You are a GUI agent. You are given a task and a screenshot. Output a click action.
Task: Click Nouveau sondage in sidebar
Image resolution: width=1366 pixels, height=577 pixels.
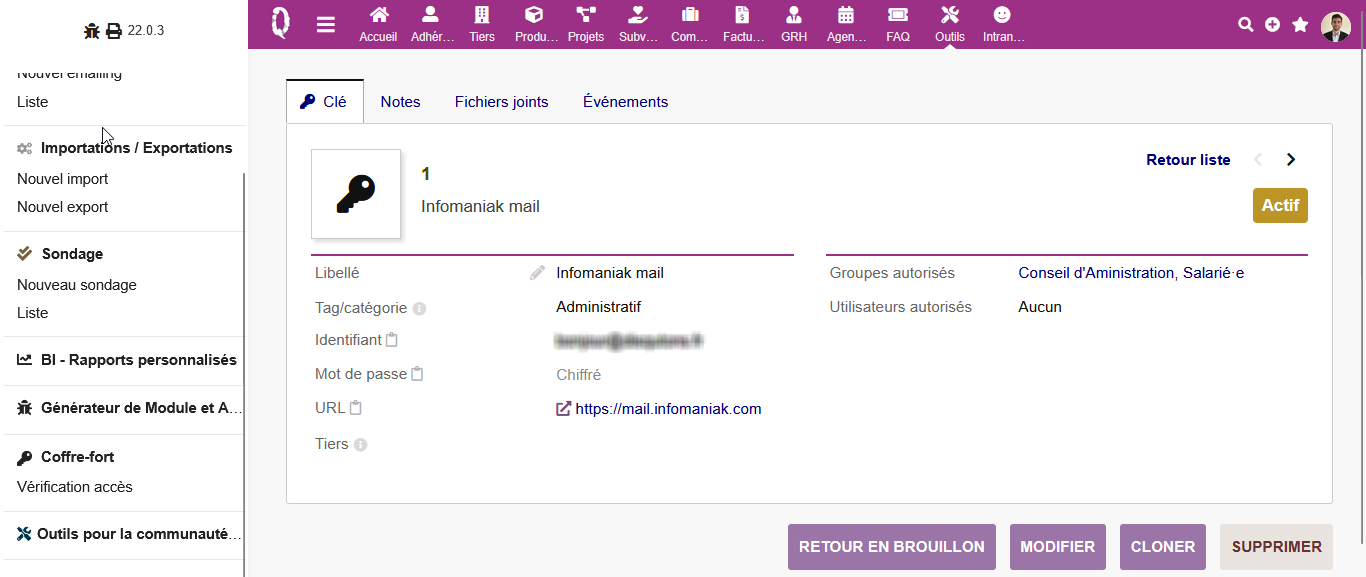point(77,285)
